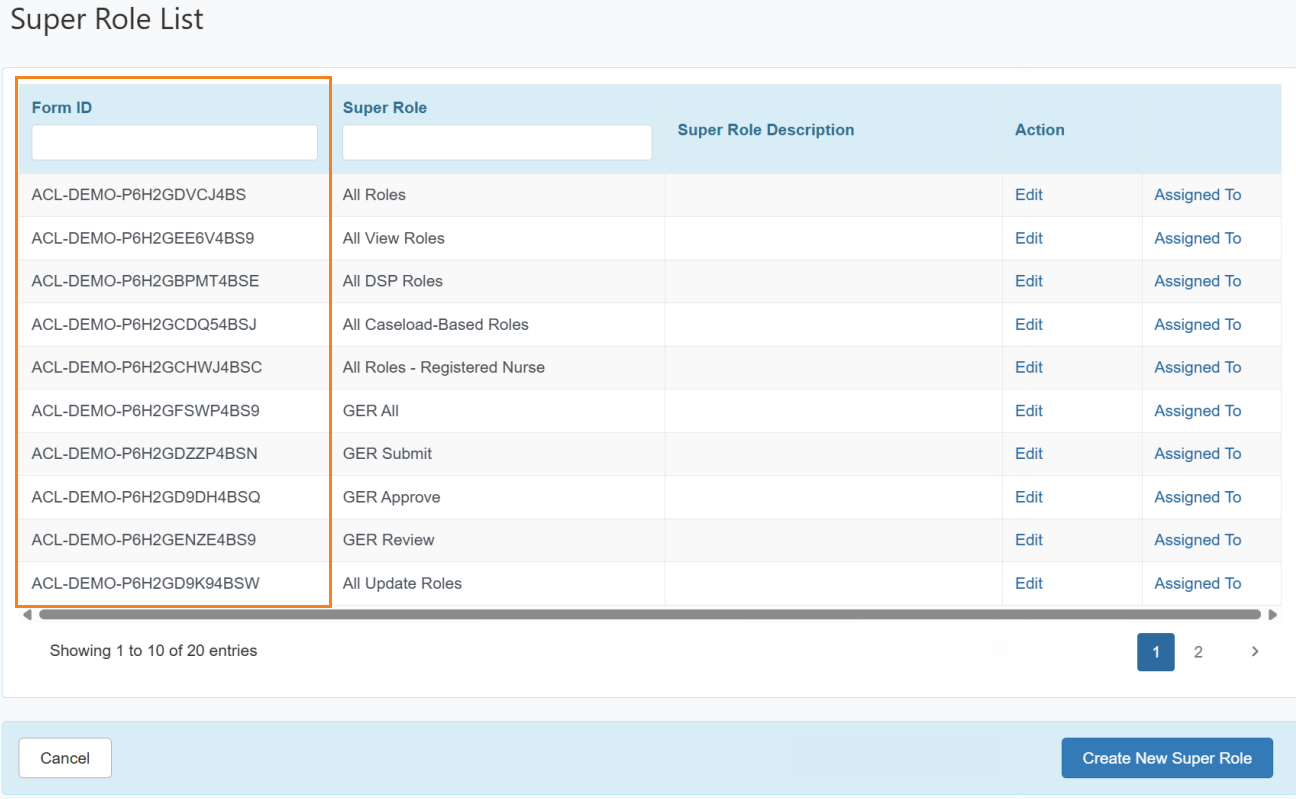Select form ID ACL-DEMO-P6H2GD9K94BSW

(146, 583)
